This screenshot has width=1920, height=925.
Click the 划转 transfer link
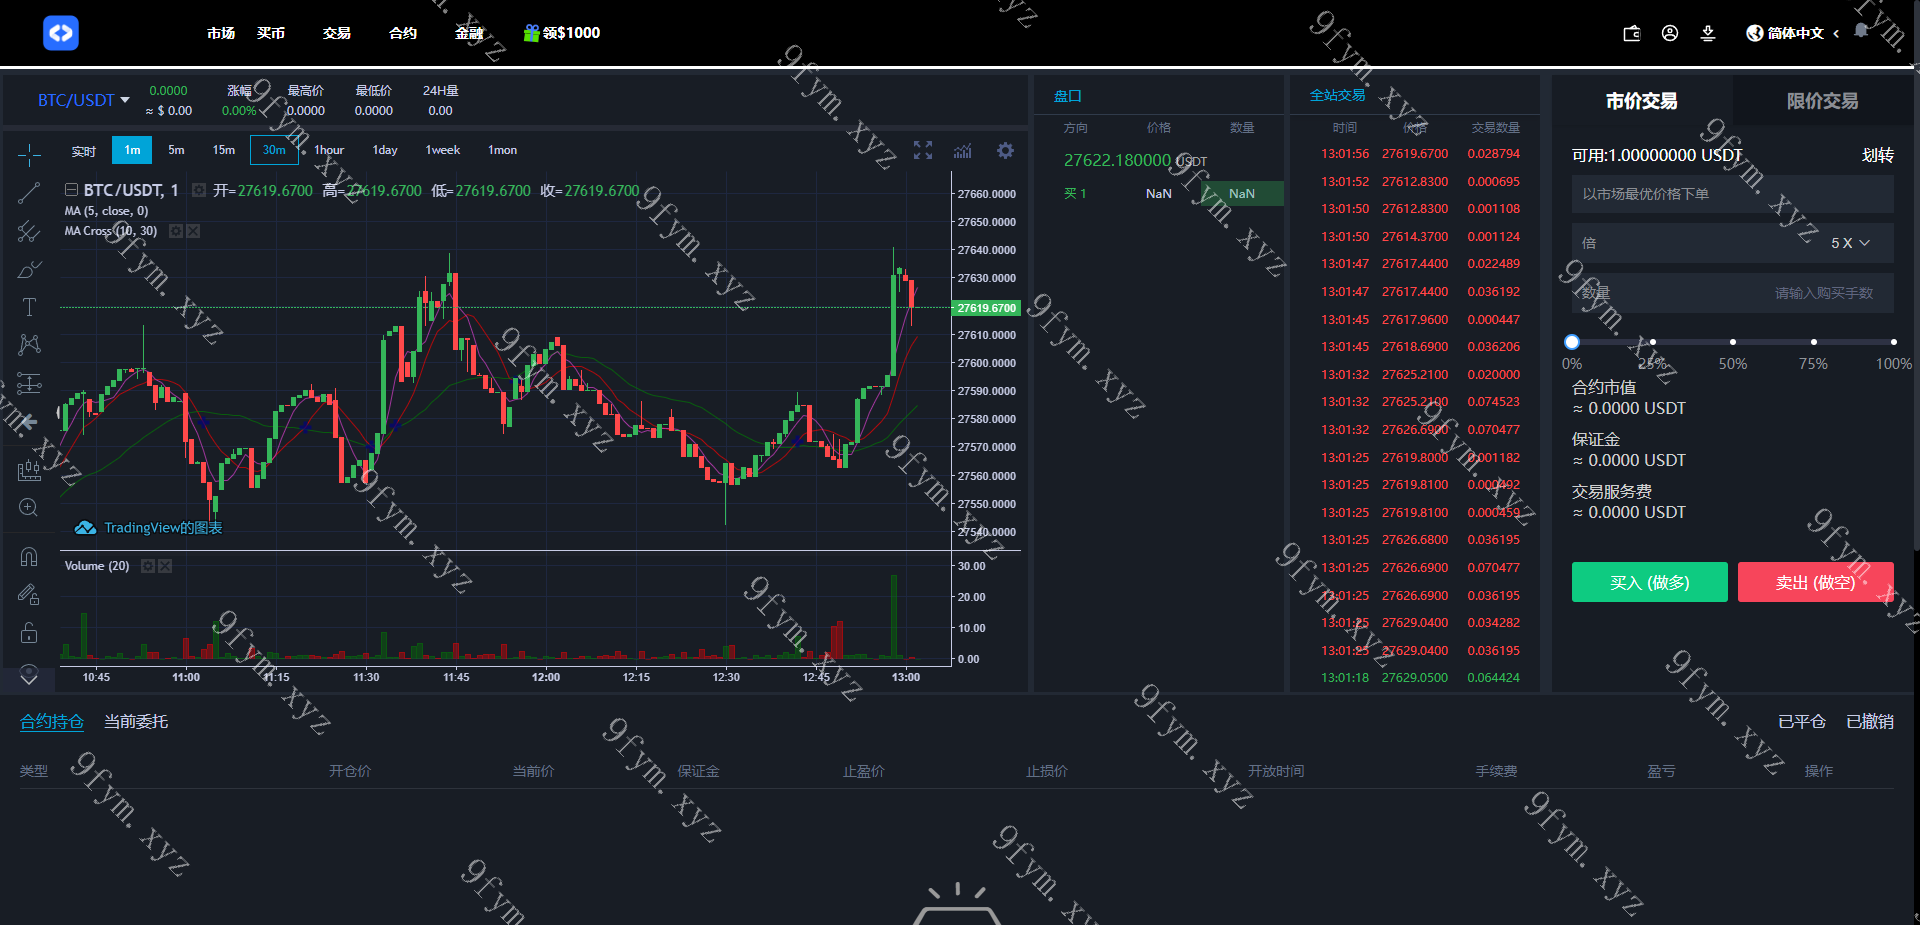[1877, 155]
